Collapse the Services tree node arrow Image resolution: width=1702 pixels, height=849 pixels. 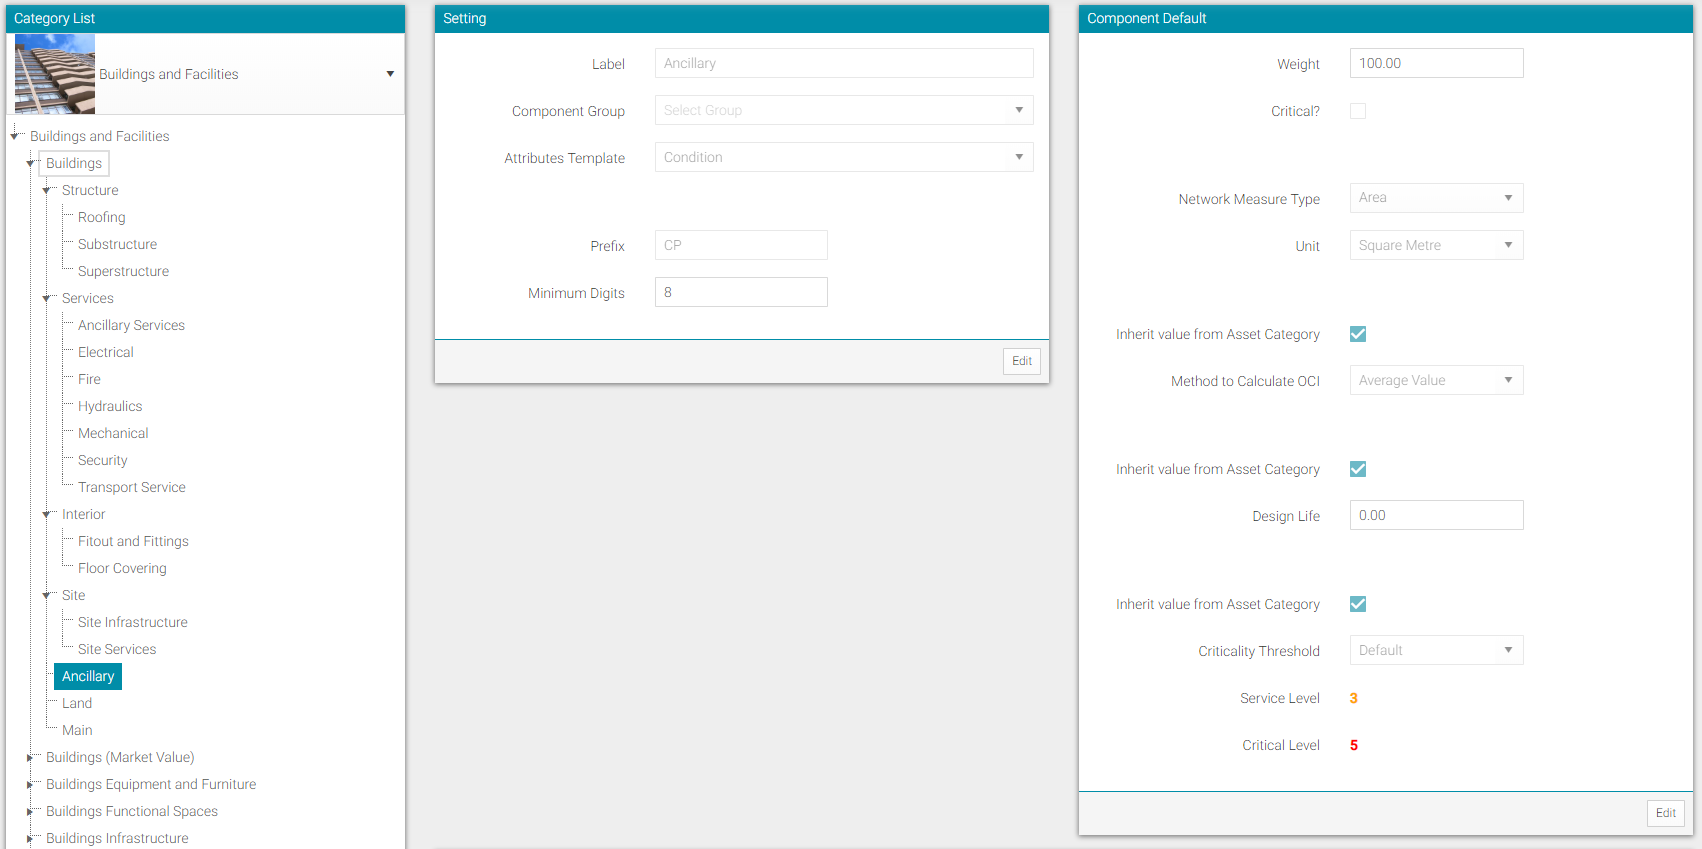tap(46, 298)
